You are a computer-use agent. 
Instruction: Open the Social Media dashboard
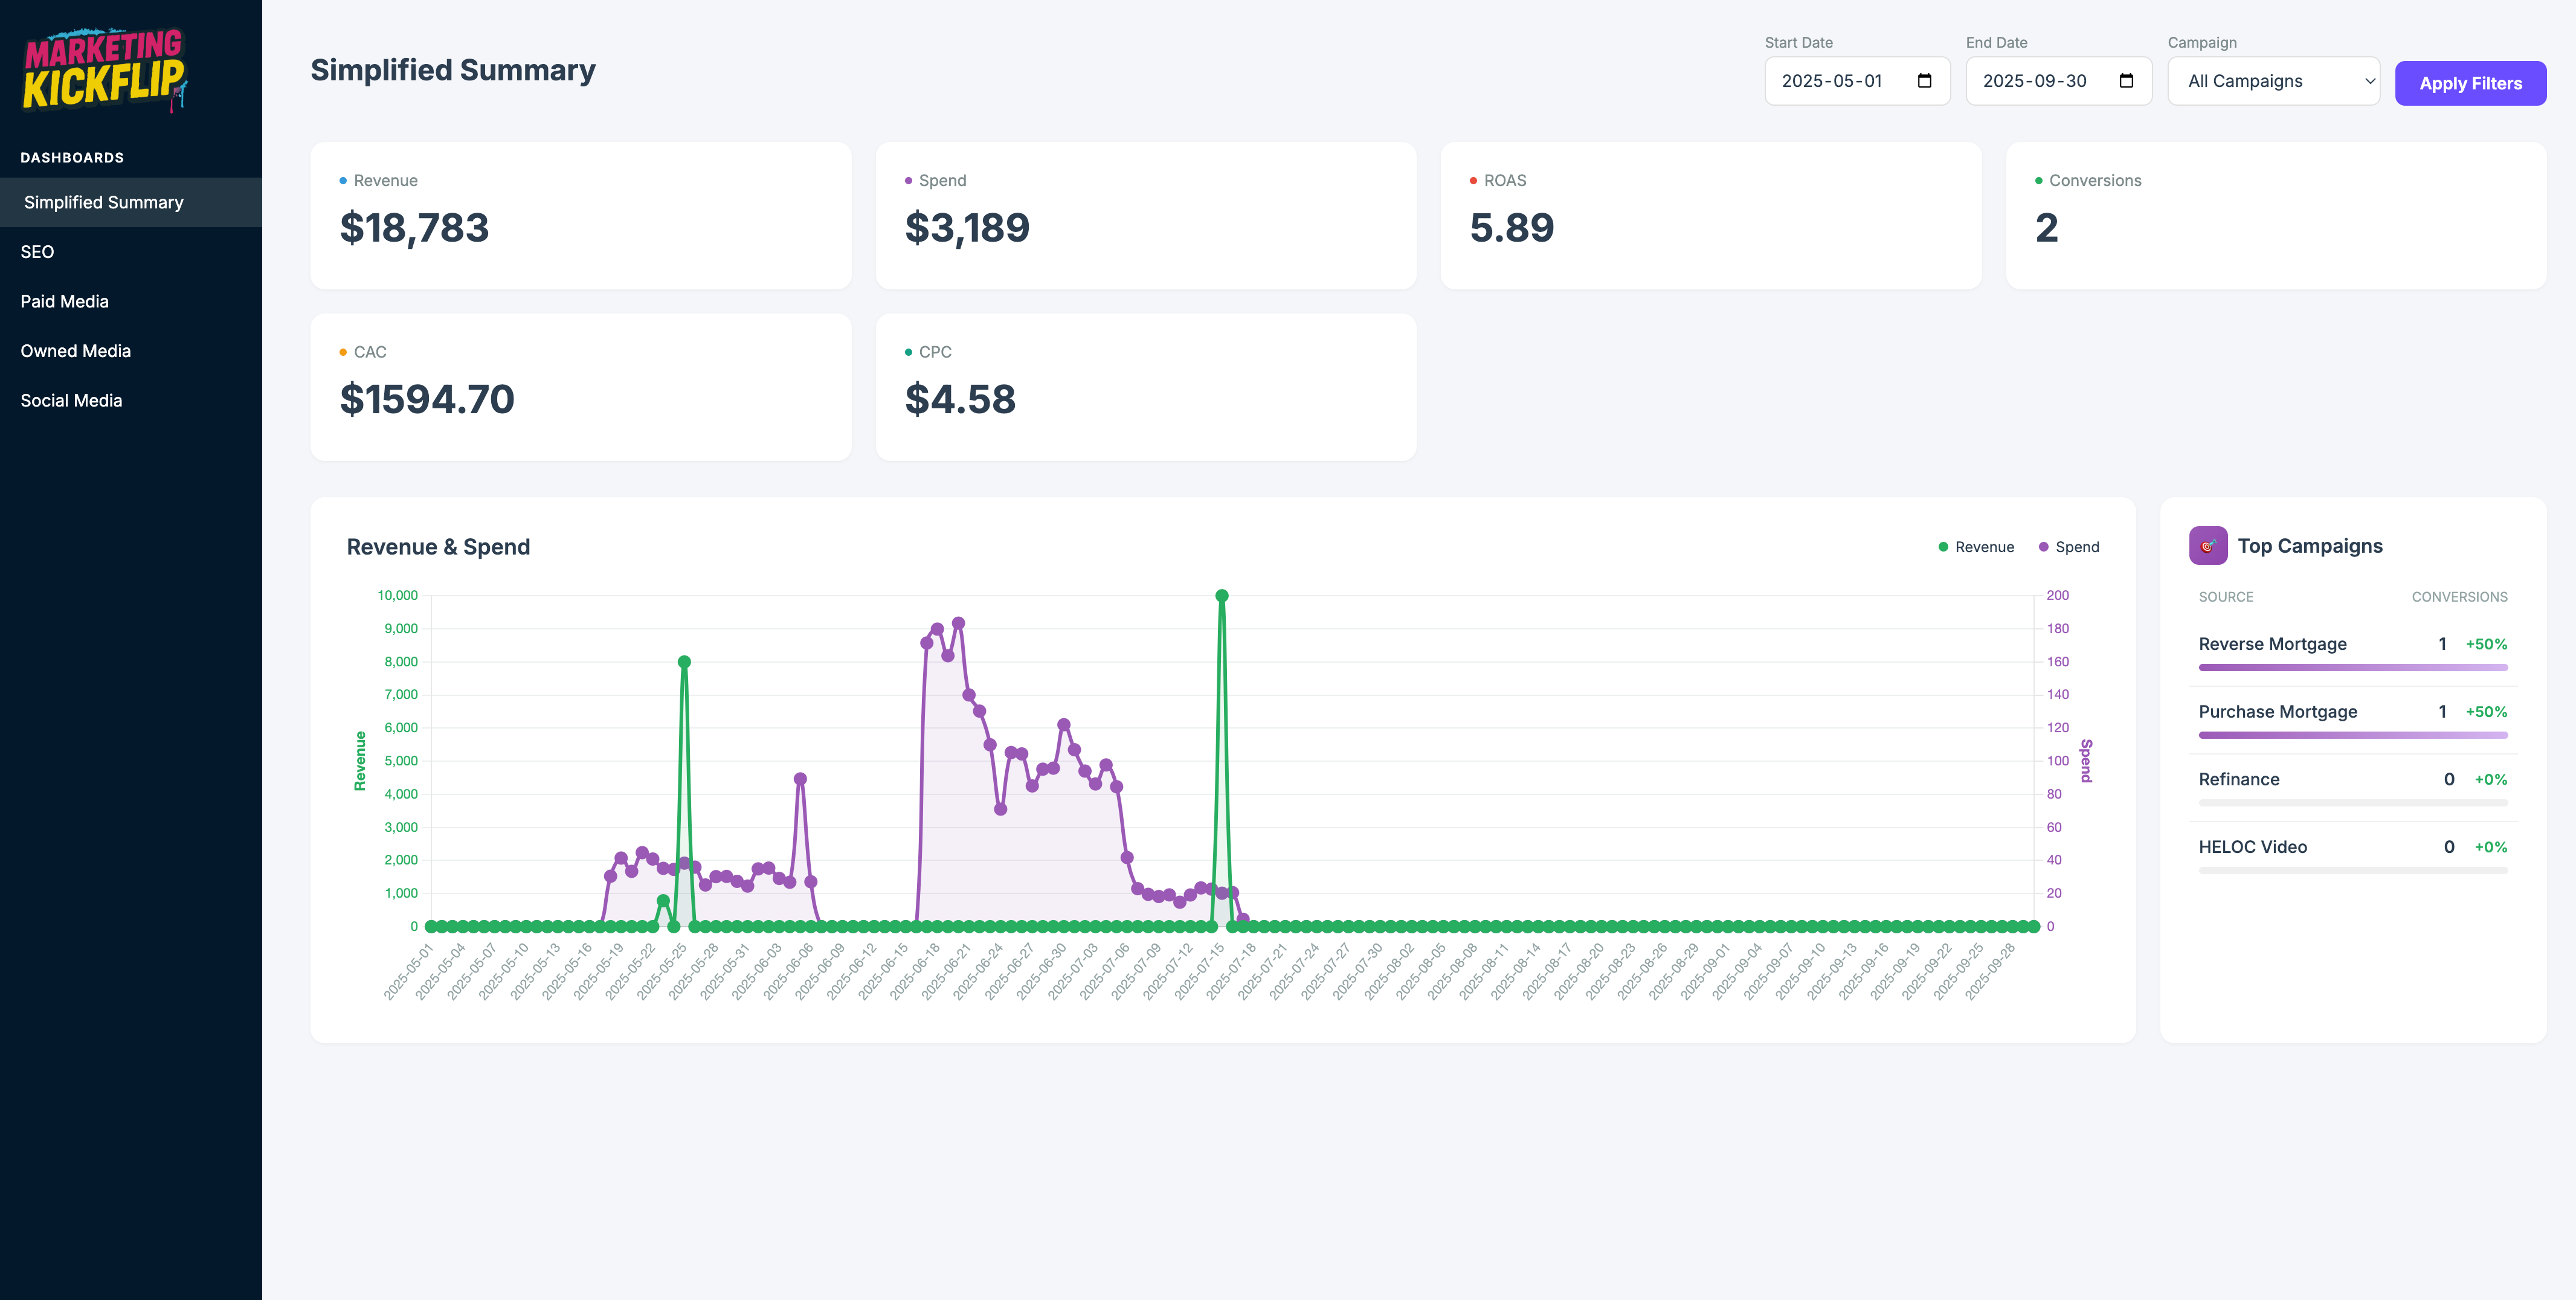tap(71, 400)
